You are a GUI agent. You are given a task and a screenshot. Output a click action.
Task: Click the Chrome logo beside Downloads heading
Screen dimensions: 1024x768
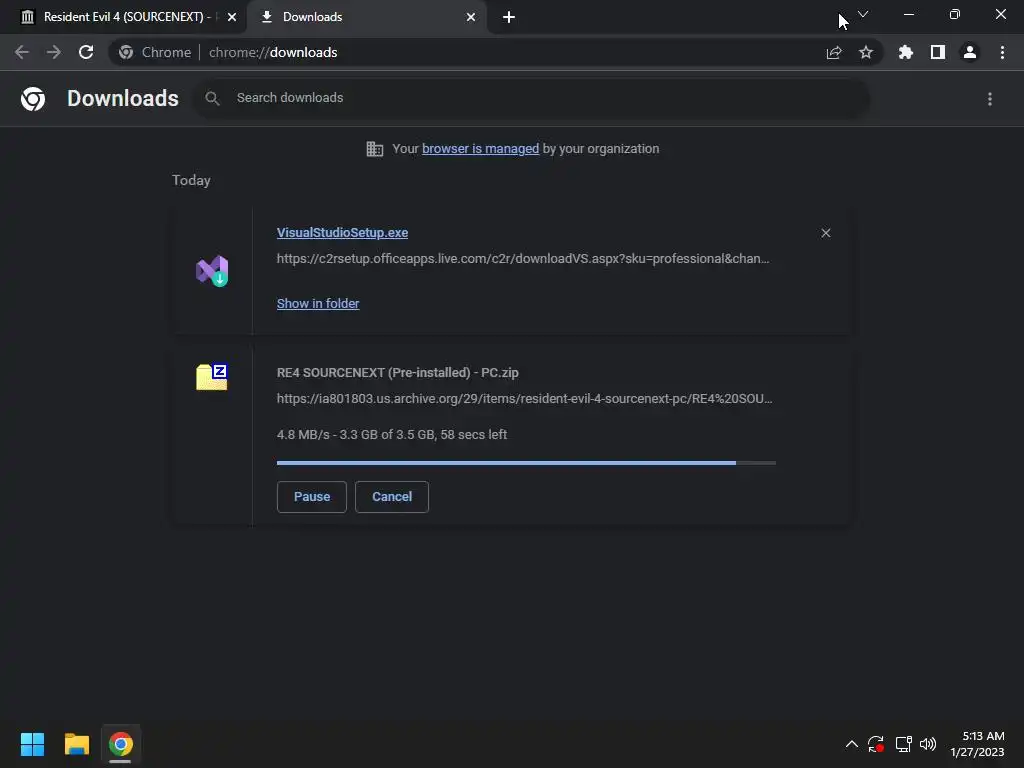coord(33,99)
